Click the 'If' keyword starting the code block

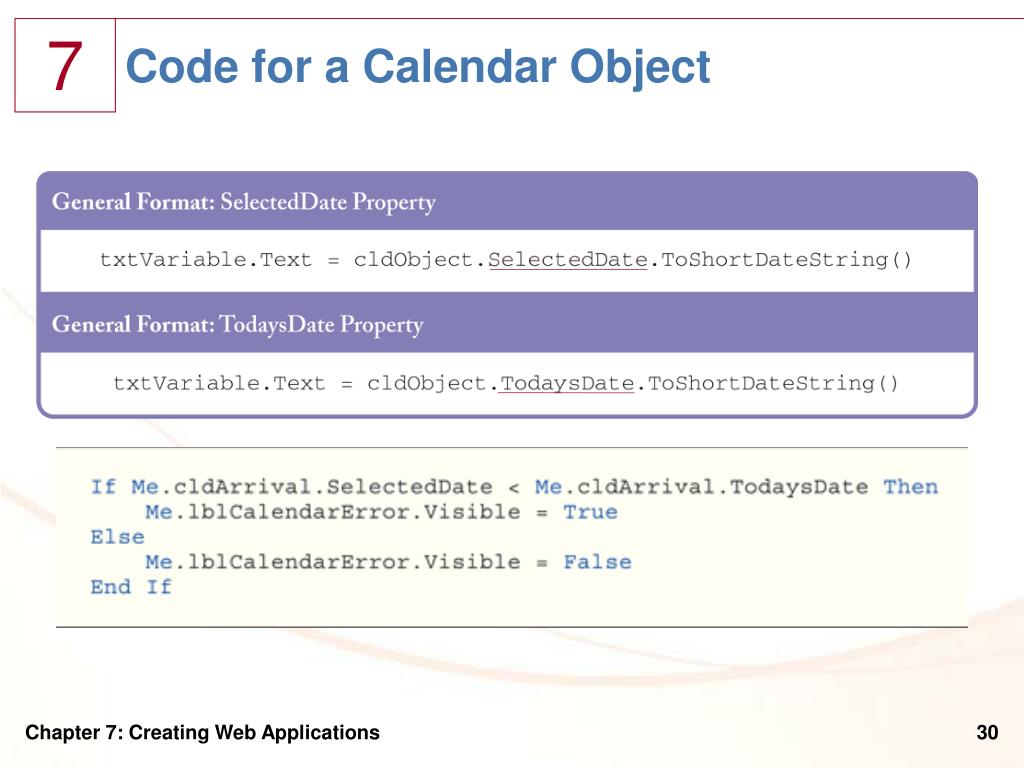pyautogui.click(x=103, y=487)
